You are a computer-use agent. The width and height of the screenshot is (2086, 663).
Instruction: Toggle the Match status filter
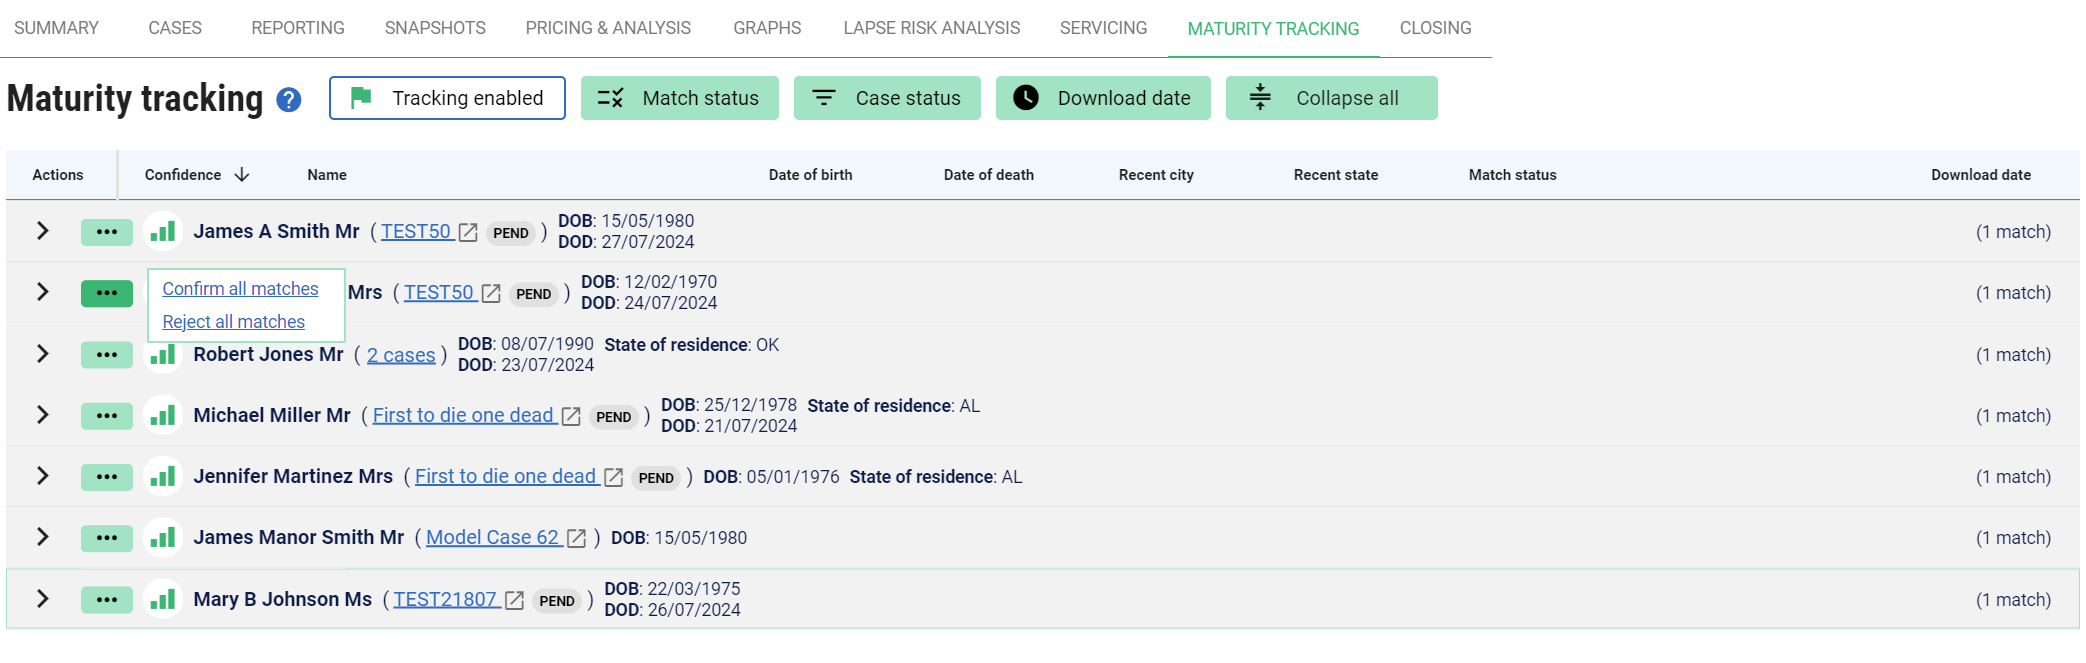tap(679, 98)
